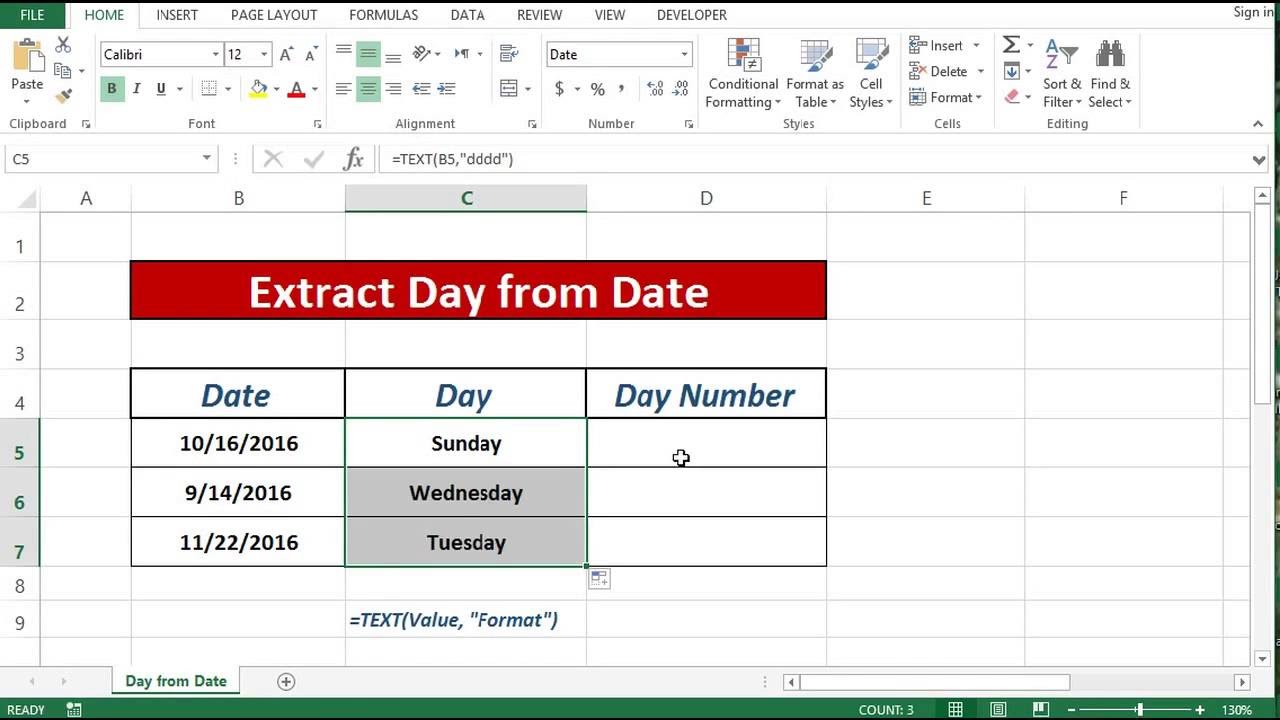Switch to the FORMULAS tab
Screen dimensions: 1280x720
tap(384, 15)
